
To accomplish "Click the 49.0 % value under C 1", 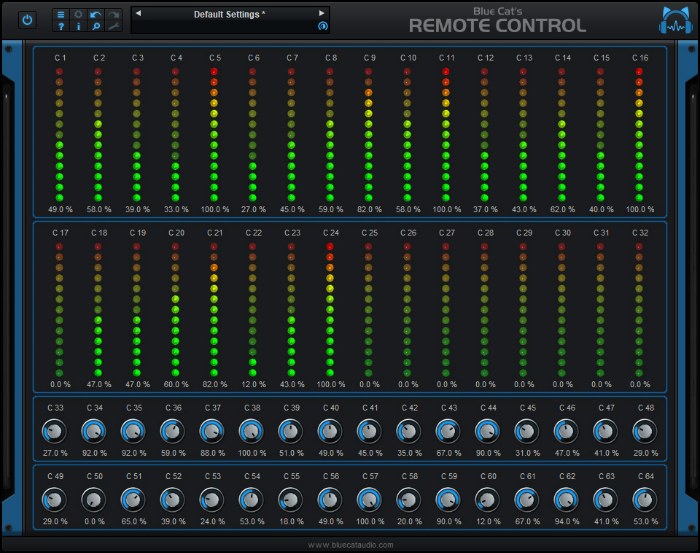I will pyautogui.click(x=60, y=209).
